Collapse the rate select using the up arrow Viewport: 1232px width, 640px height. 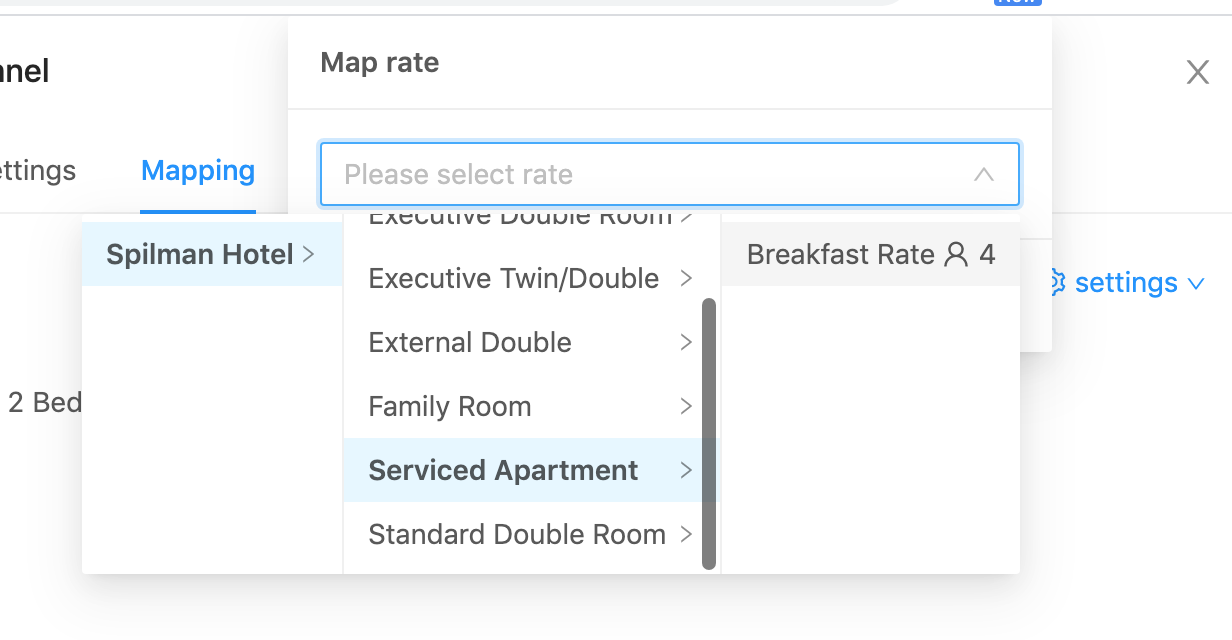tap(984, 174)
